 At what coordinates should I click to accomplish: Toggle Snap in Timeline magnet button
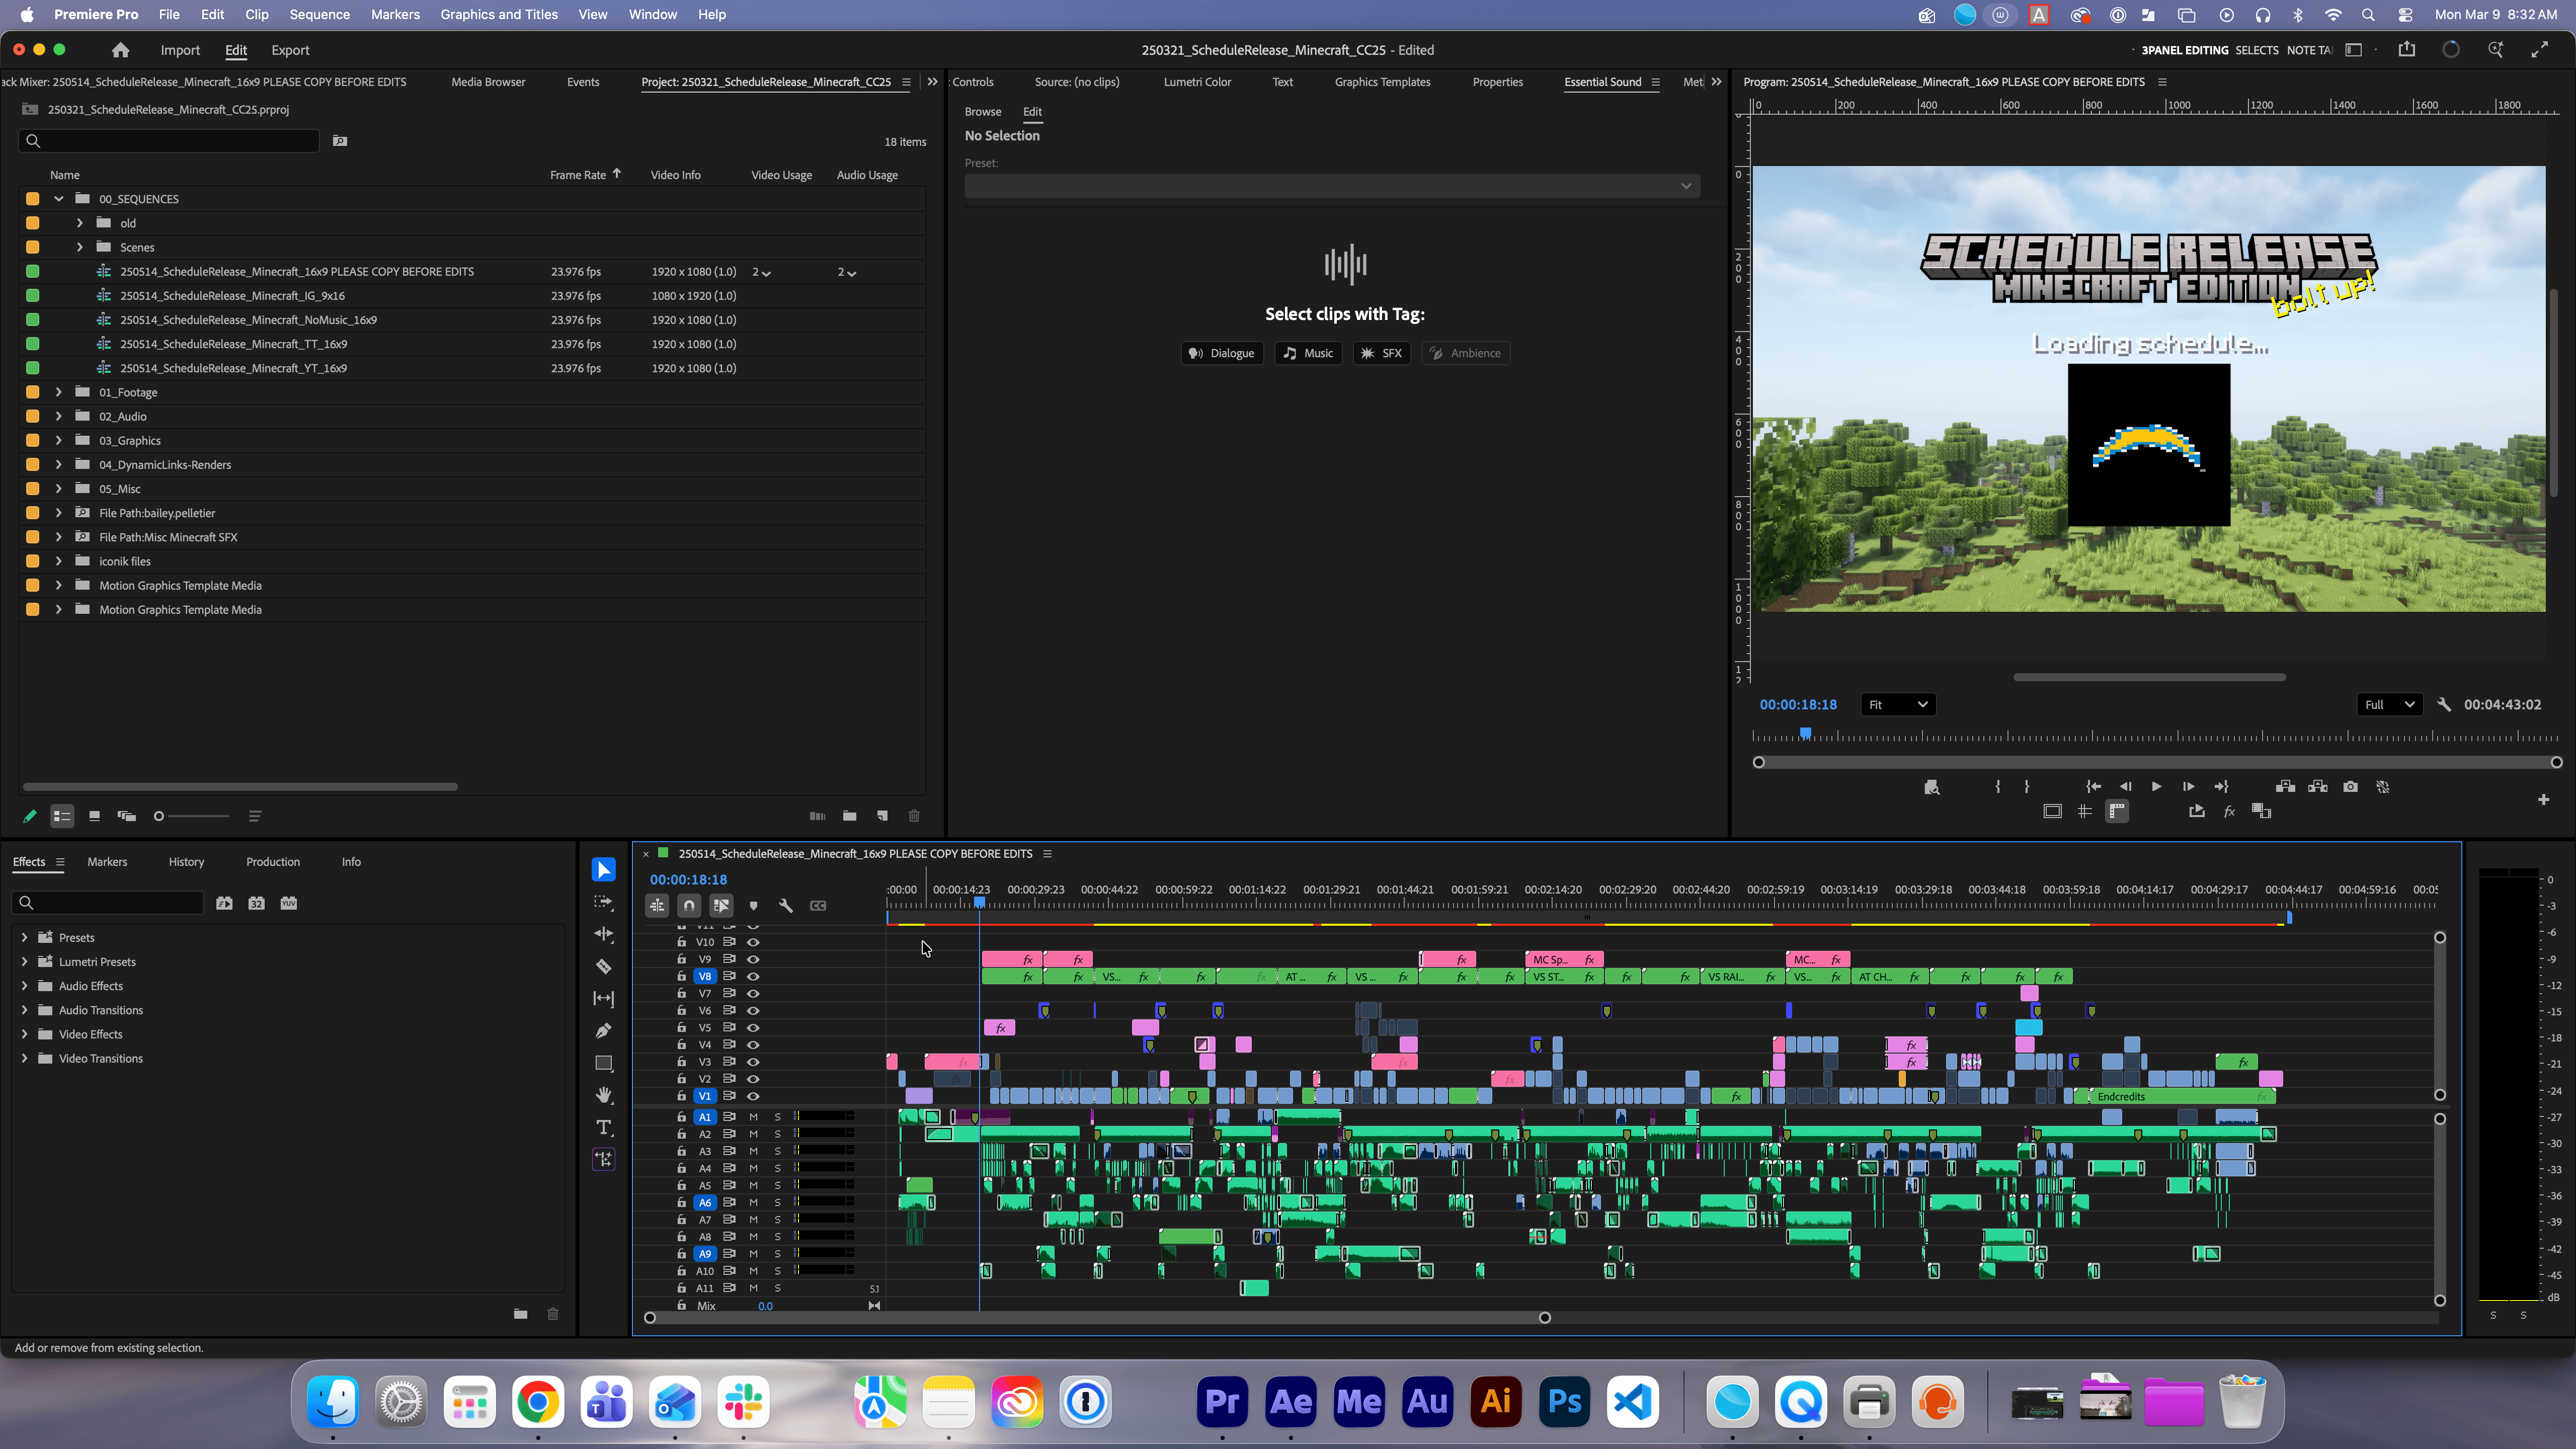[x=689, y=906]
